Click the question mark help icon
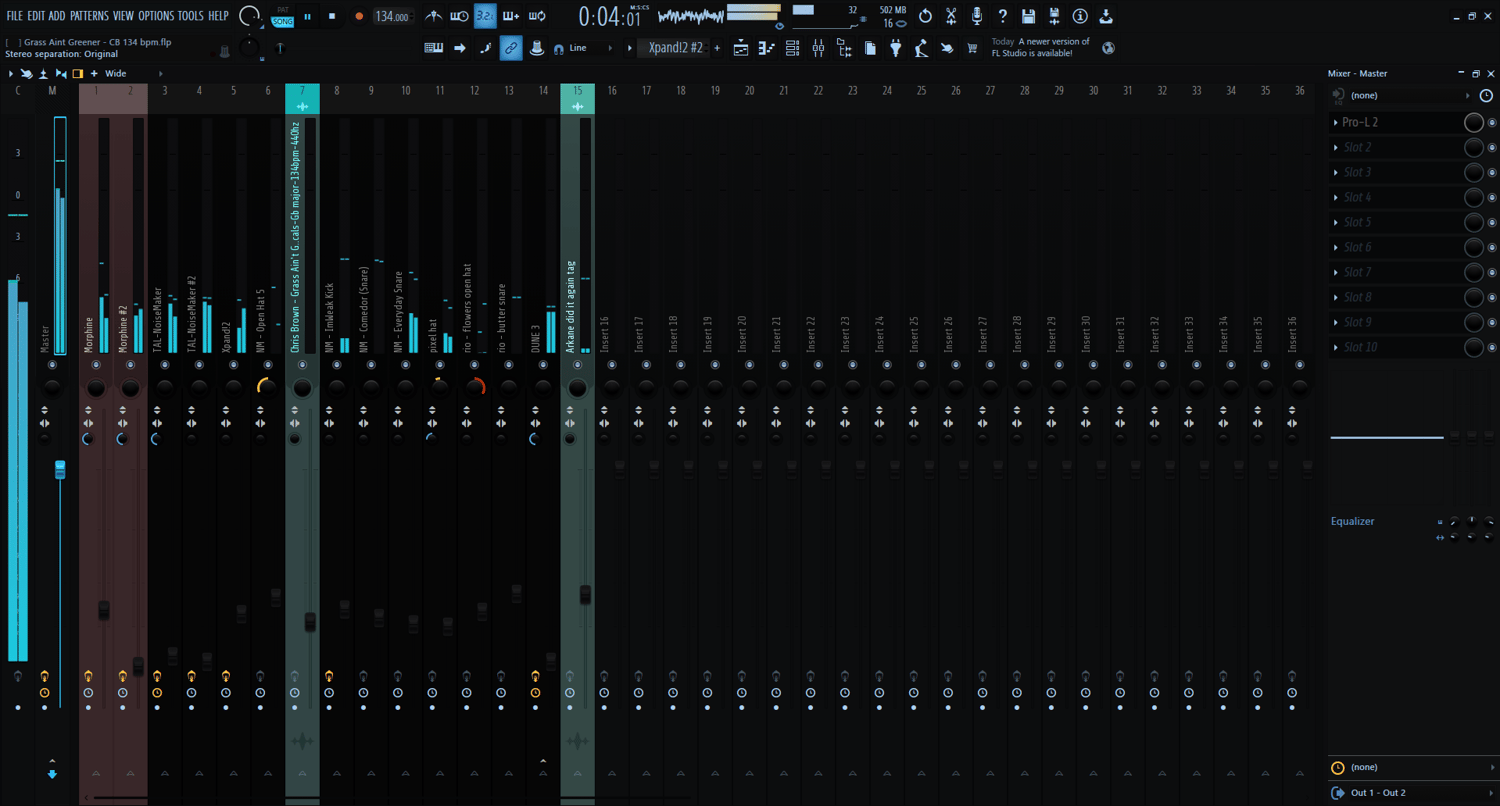 pyautogui.click(x=1003, y=16)
